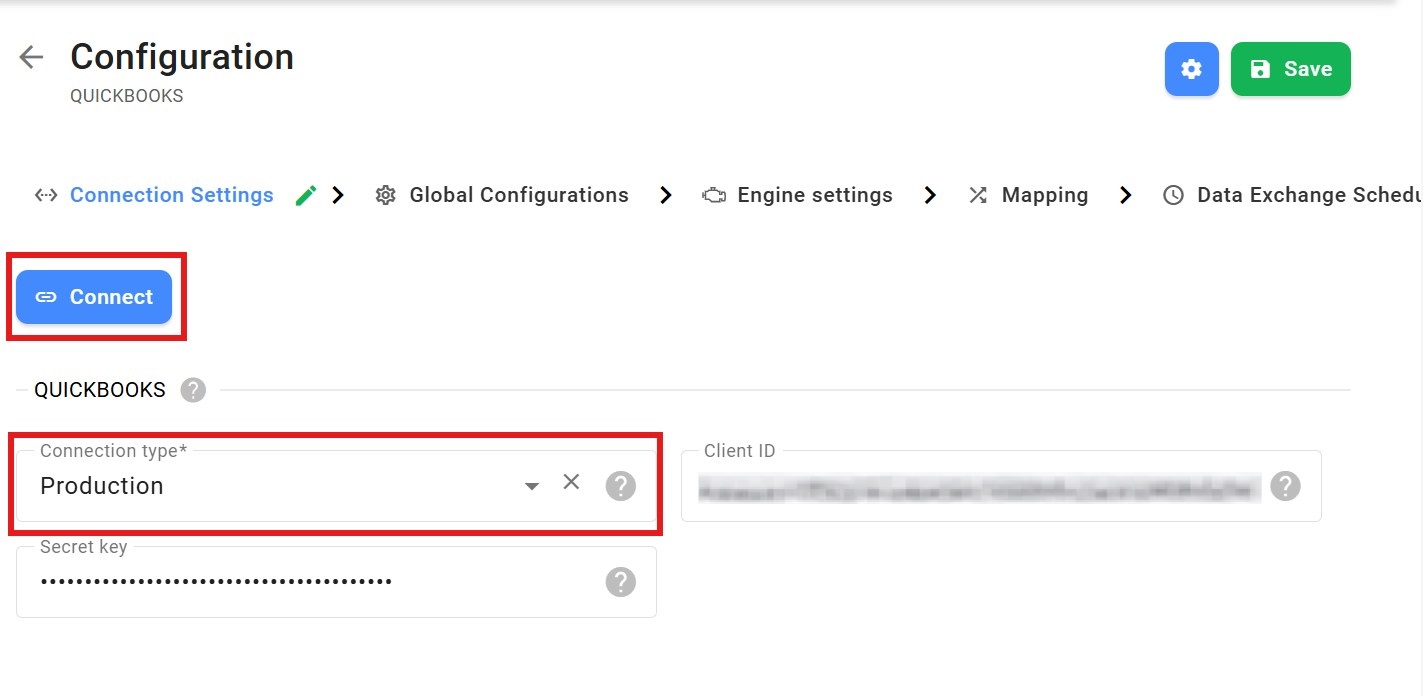Open the Connection Settings step

171,195
